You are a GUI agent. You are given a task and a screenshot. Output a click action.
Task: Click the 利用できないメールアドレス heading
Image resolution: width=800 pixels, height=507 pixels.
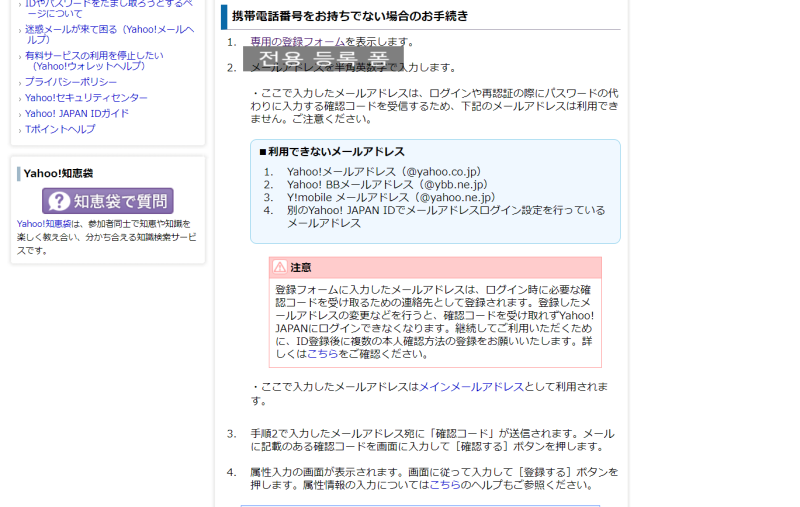point(332,151)
